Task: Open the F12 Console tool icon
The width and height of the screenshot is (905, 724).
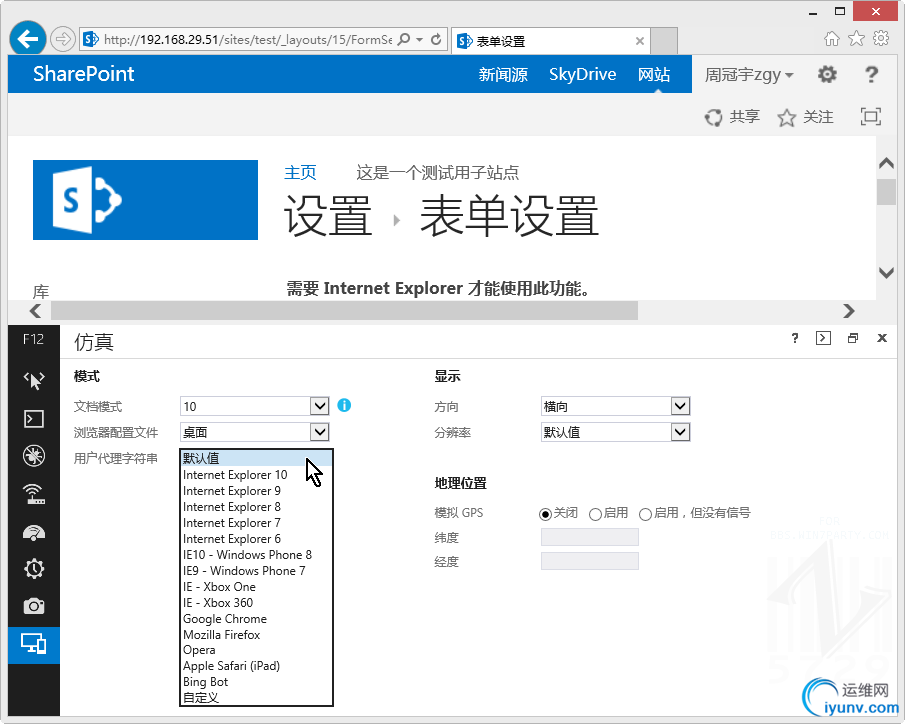Action: pos(33,419)
